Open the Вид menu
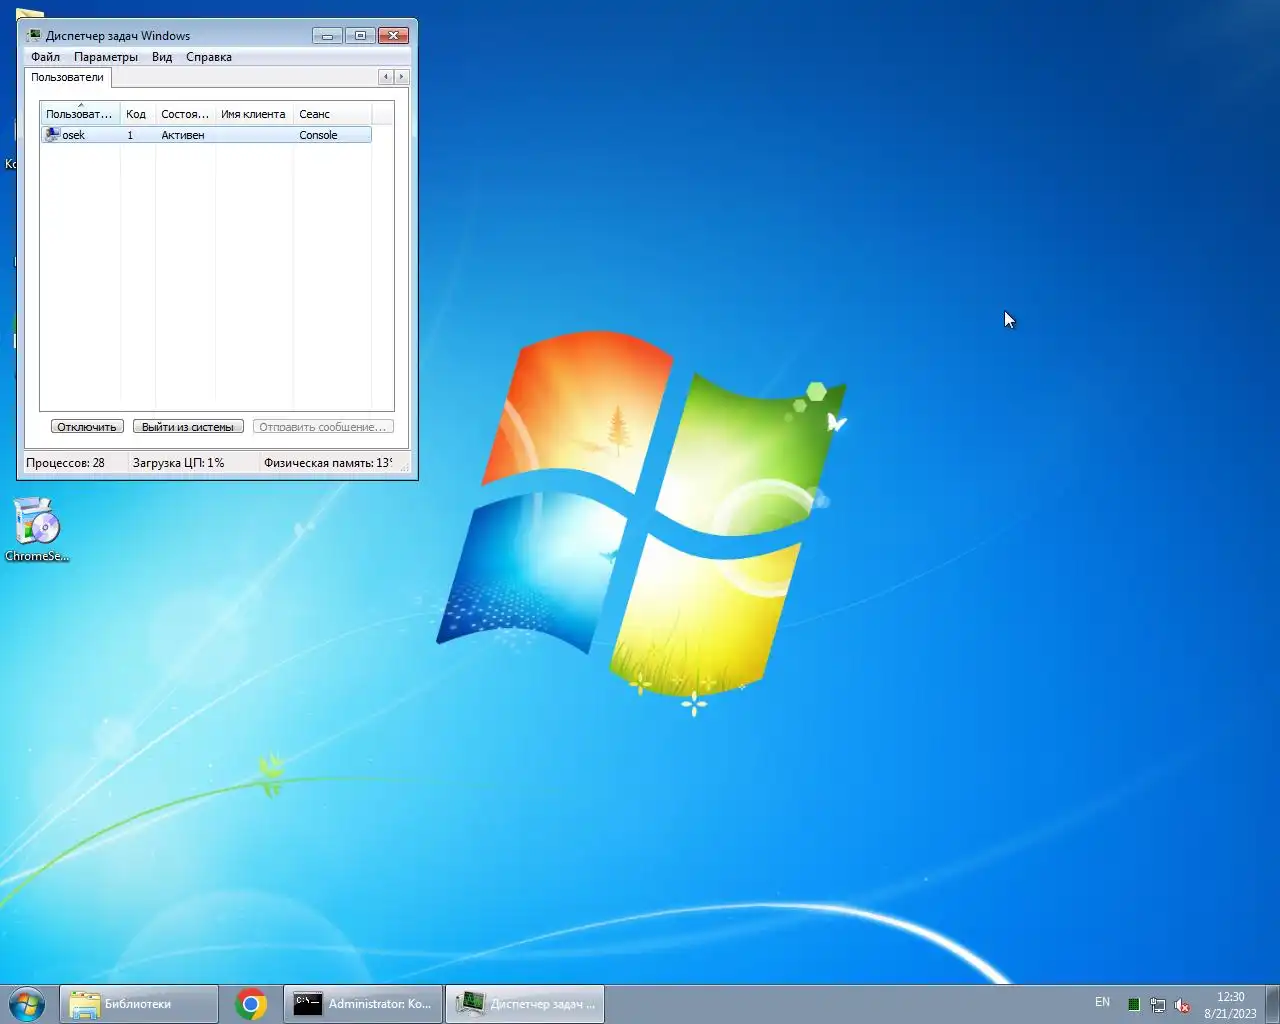Screen dimensions: 1280x1024 pos(162,57)
